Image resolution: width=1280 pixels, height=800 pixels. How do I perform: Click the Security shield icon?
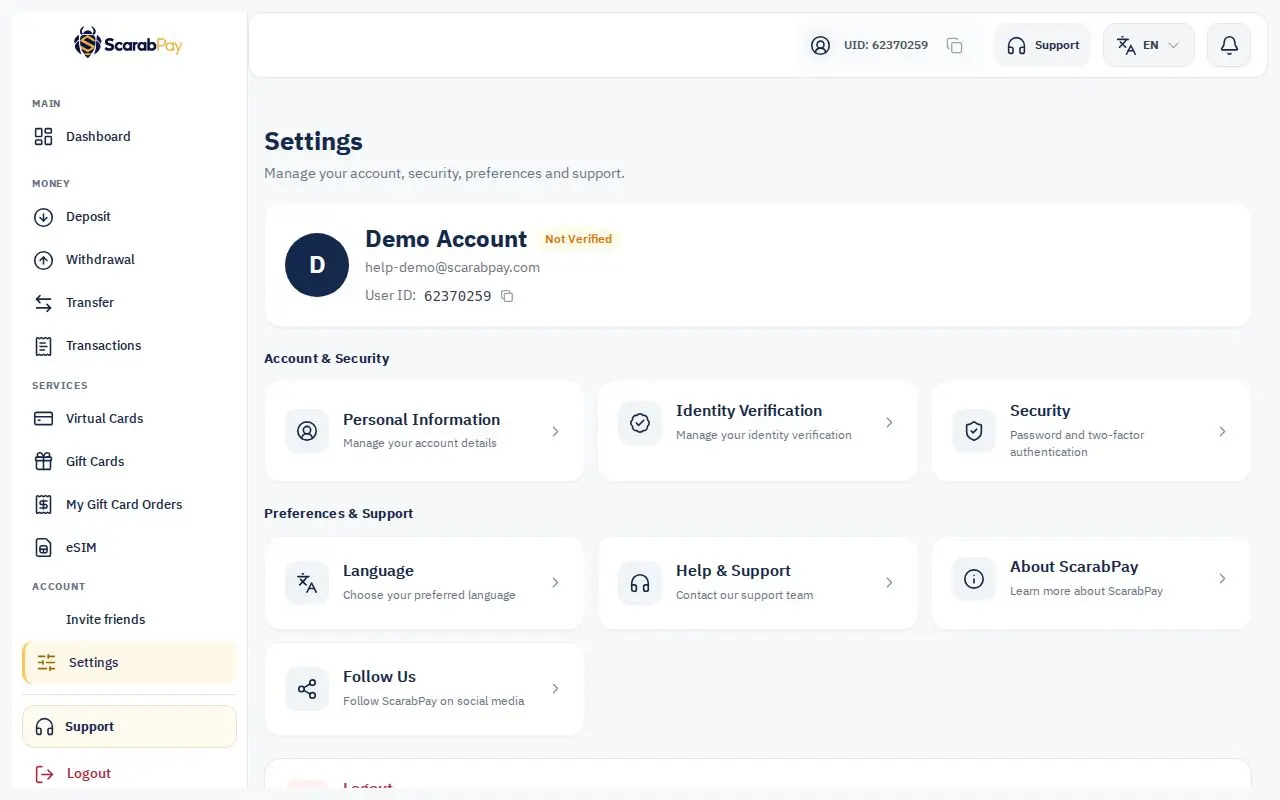pos(974,431)
